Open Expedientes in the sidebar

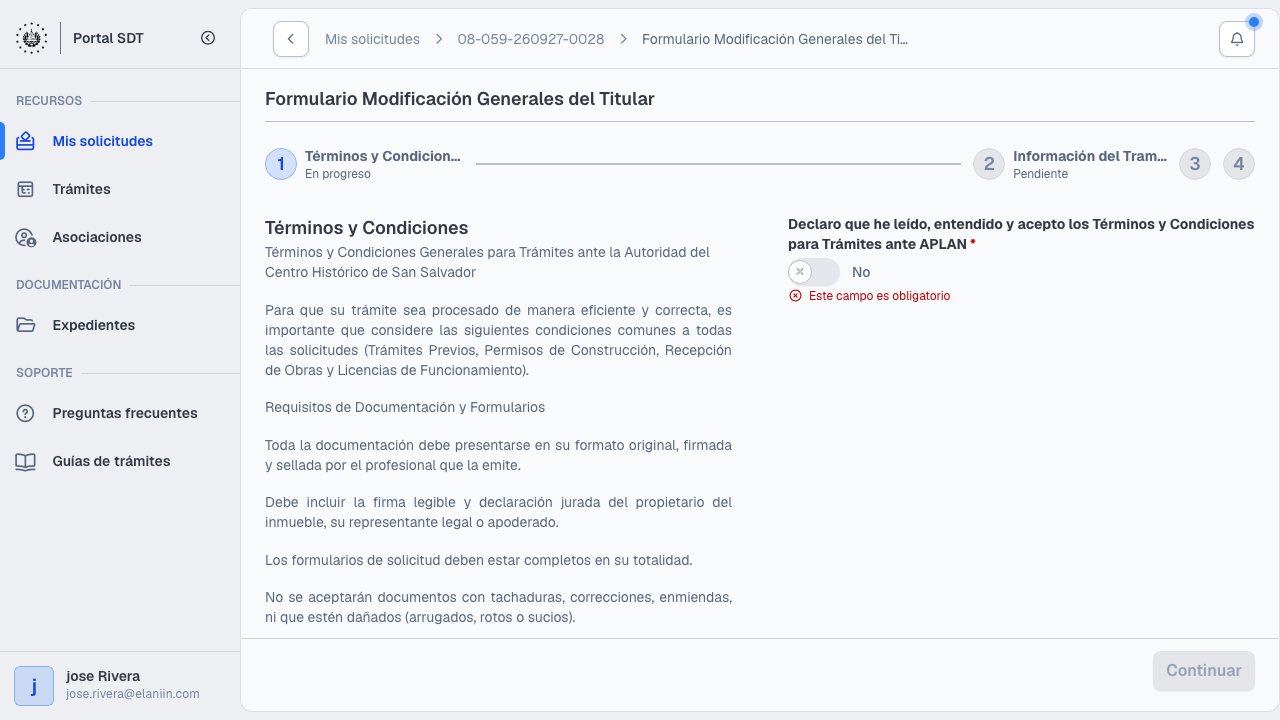(120, 325)
